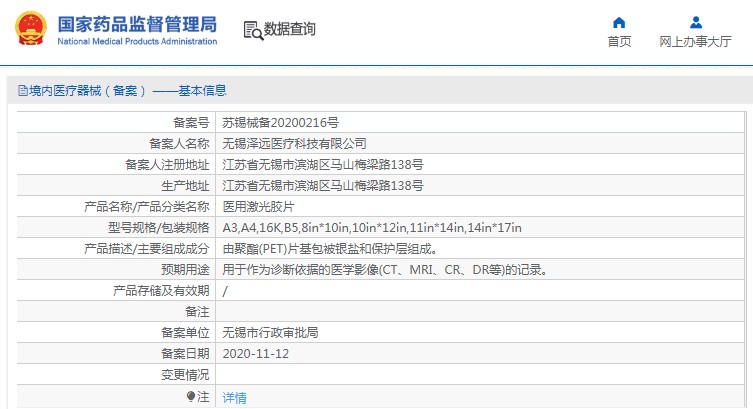Click the lightbulb icon next to 注
The width and height of the screenshot is (753, 409).
point(191,397)
